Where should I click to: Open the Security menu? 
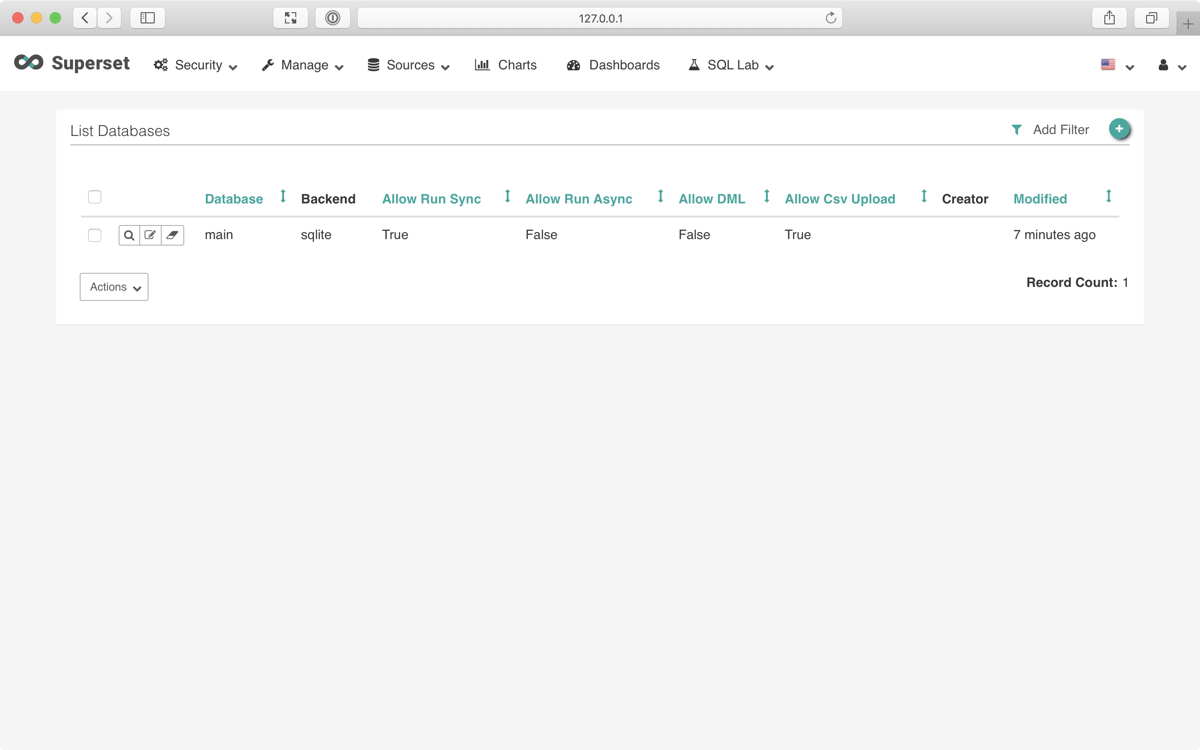click(195, 64)
